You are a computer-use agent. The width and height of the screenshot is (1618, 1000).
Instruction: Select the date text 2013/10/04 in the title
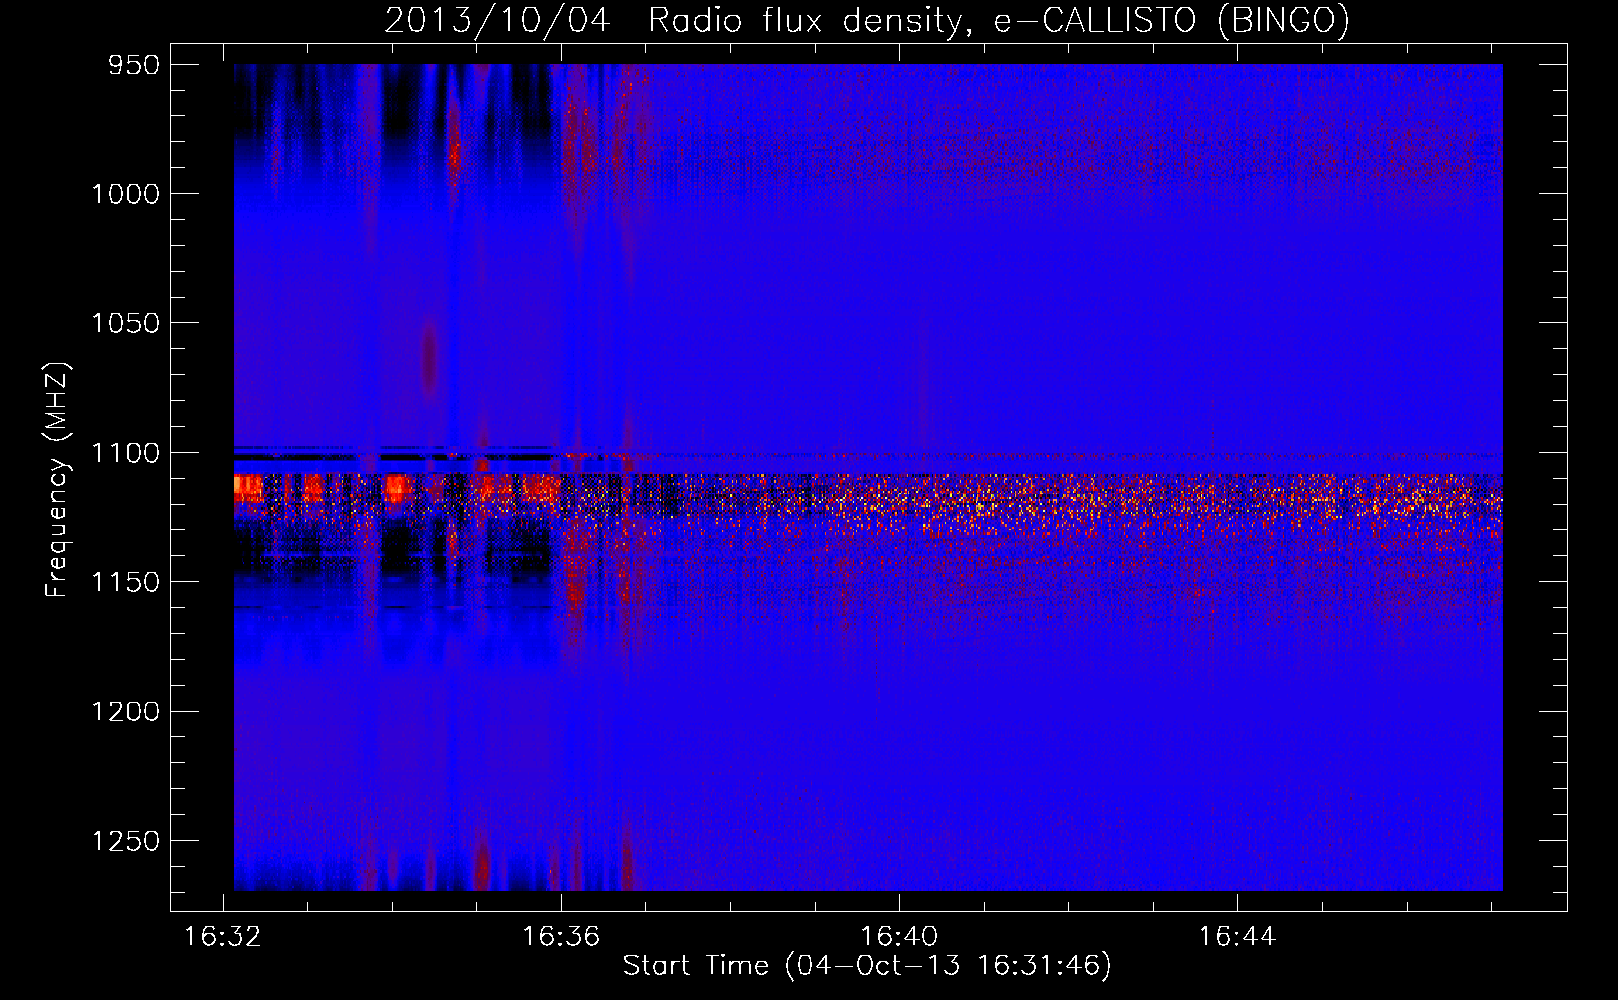[x=497, y=20]
